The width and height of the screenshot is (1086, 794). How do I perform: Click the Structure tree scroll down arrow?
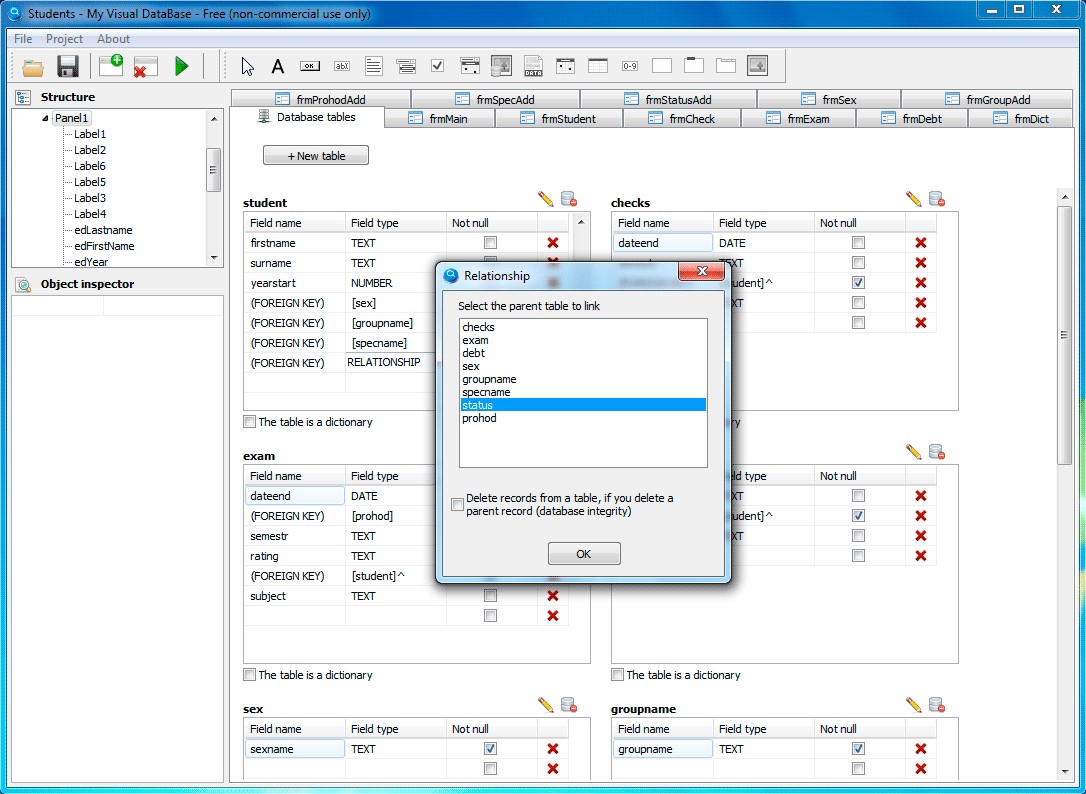coord(214,258)
